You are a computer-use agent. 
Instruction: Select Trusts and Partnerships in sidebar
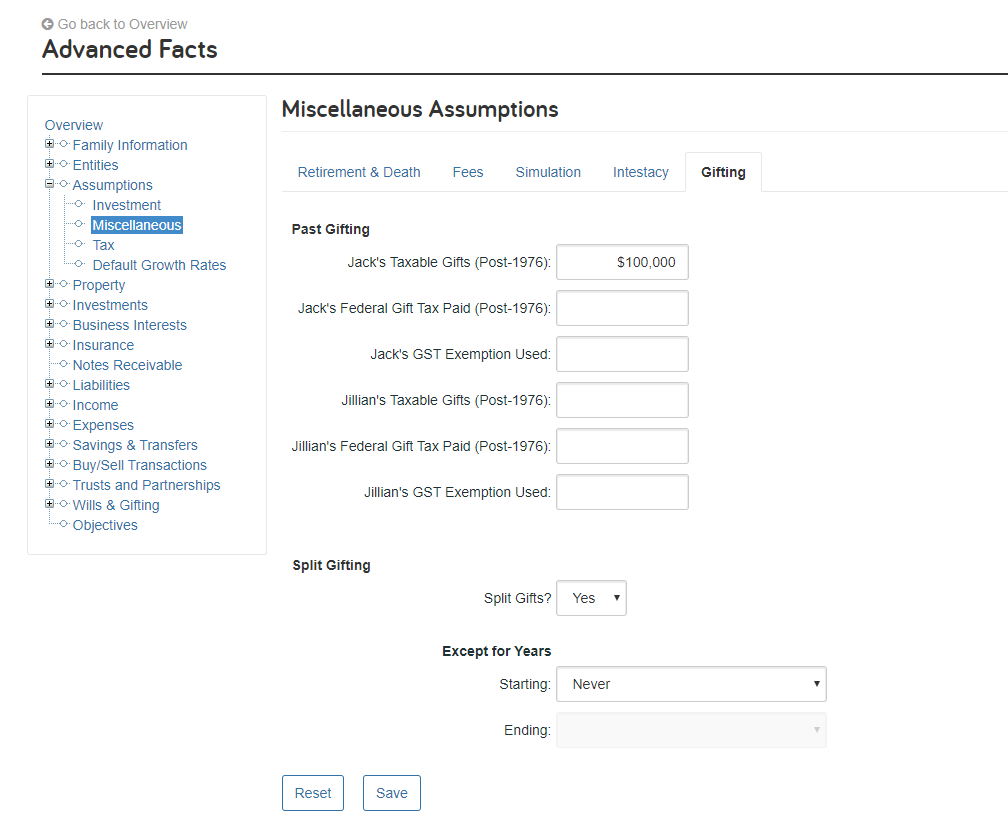(146, 485)
